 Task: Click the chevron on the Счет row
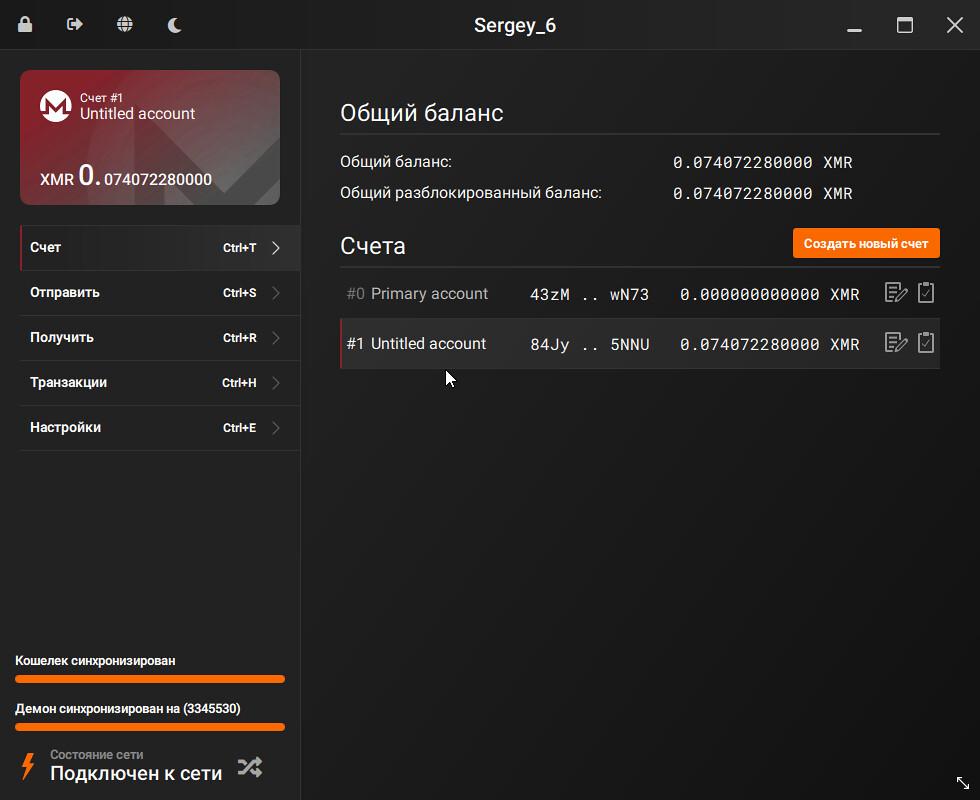[276, 248]
